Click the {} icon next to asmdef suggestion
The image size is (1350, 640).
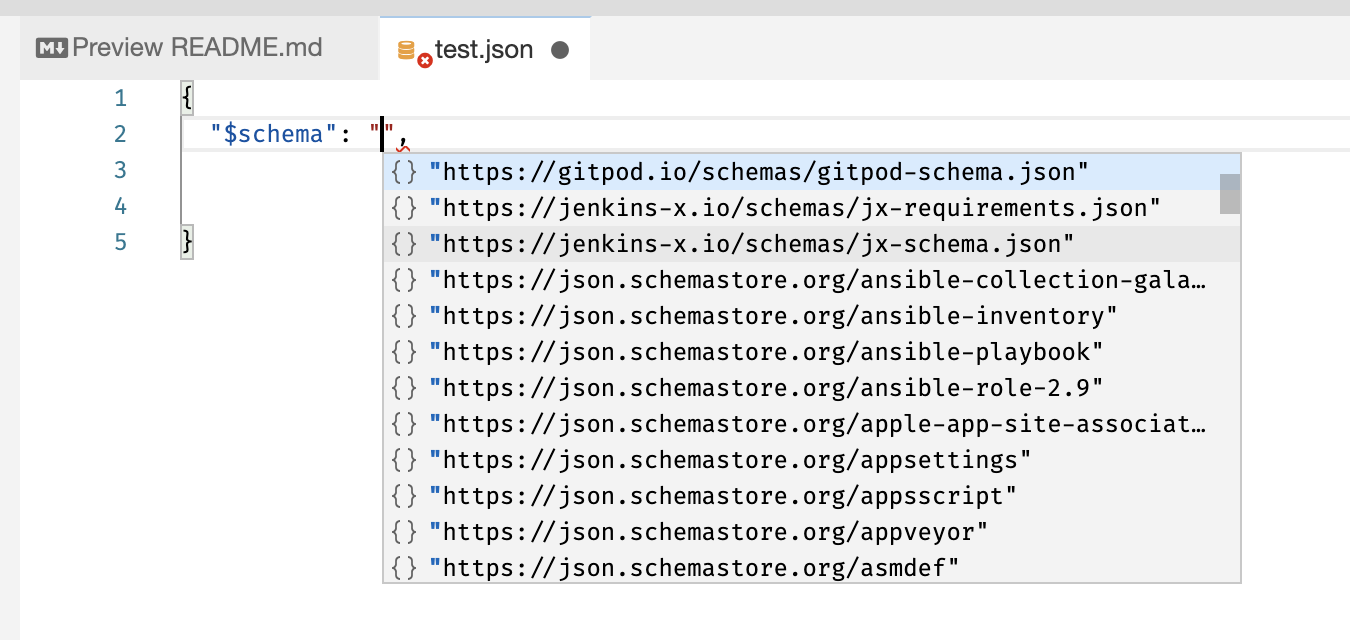point(403,567)
